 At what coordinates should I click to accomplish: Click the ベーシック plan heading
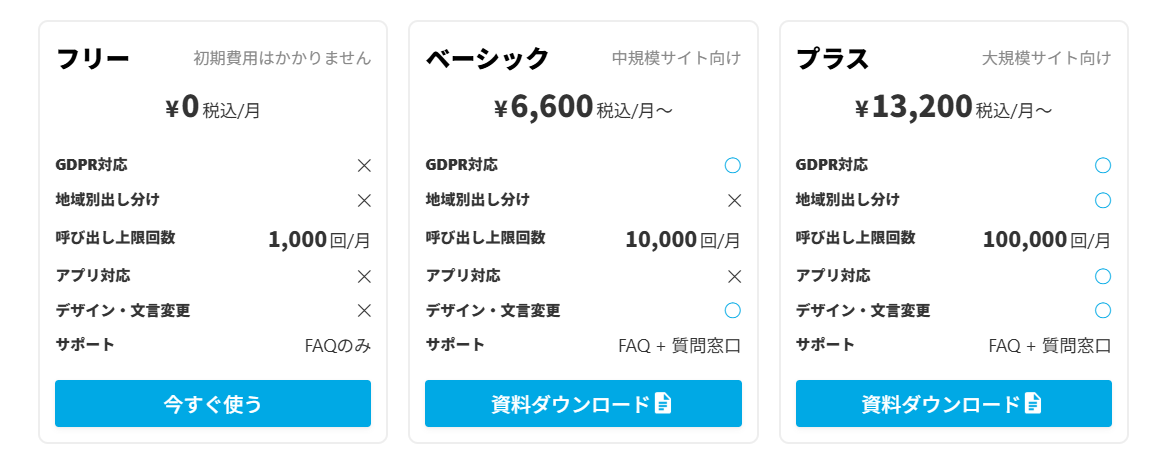(488, 58)
